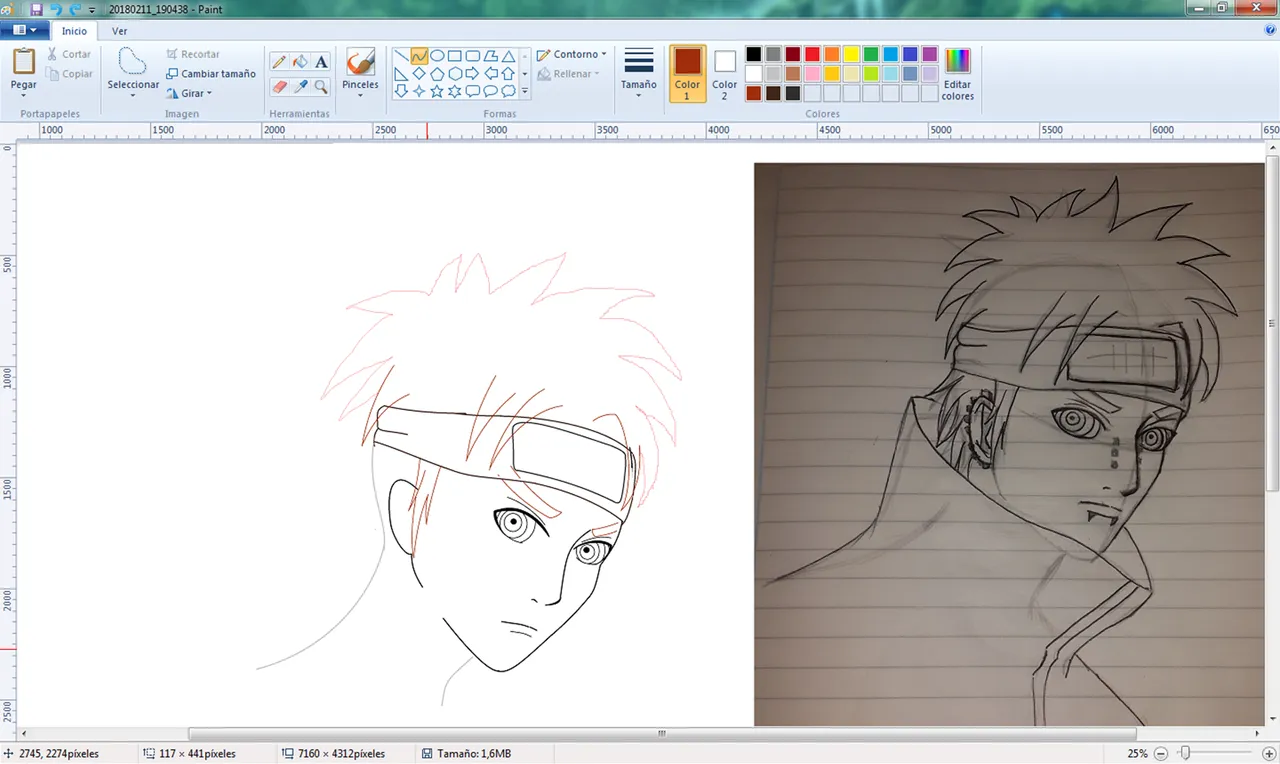Viewport: 1280px width, 764px height.
Task: Open the Girar rotate dropdown
Action: tap(189, 93)
